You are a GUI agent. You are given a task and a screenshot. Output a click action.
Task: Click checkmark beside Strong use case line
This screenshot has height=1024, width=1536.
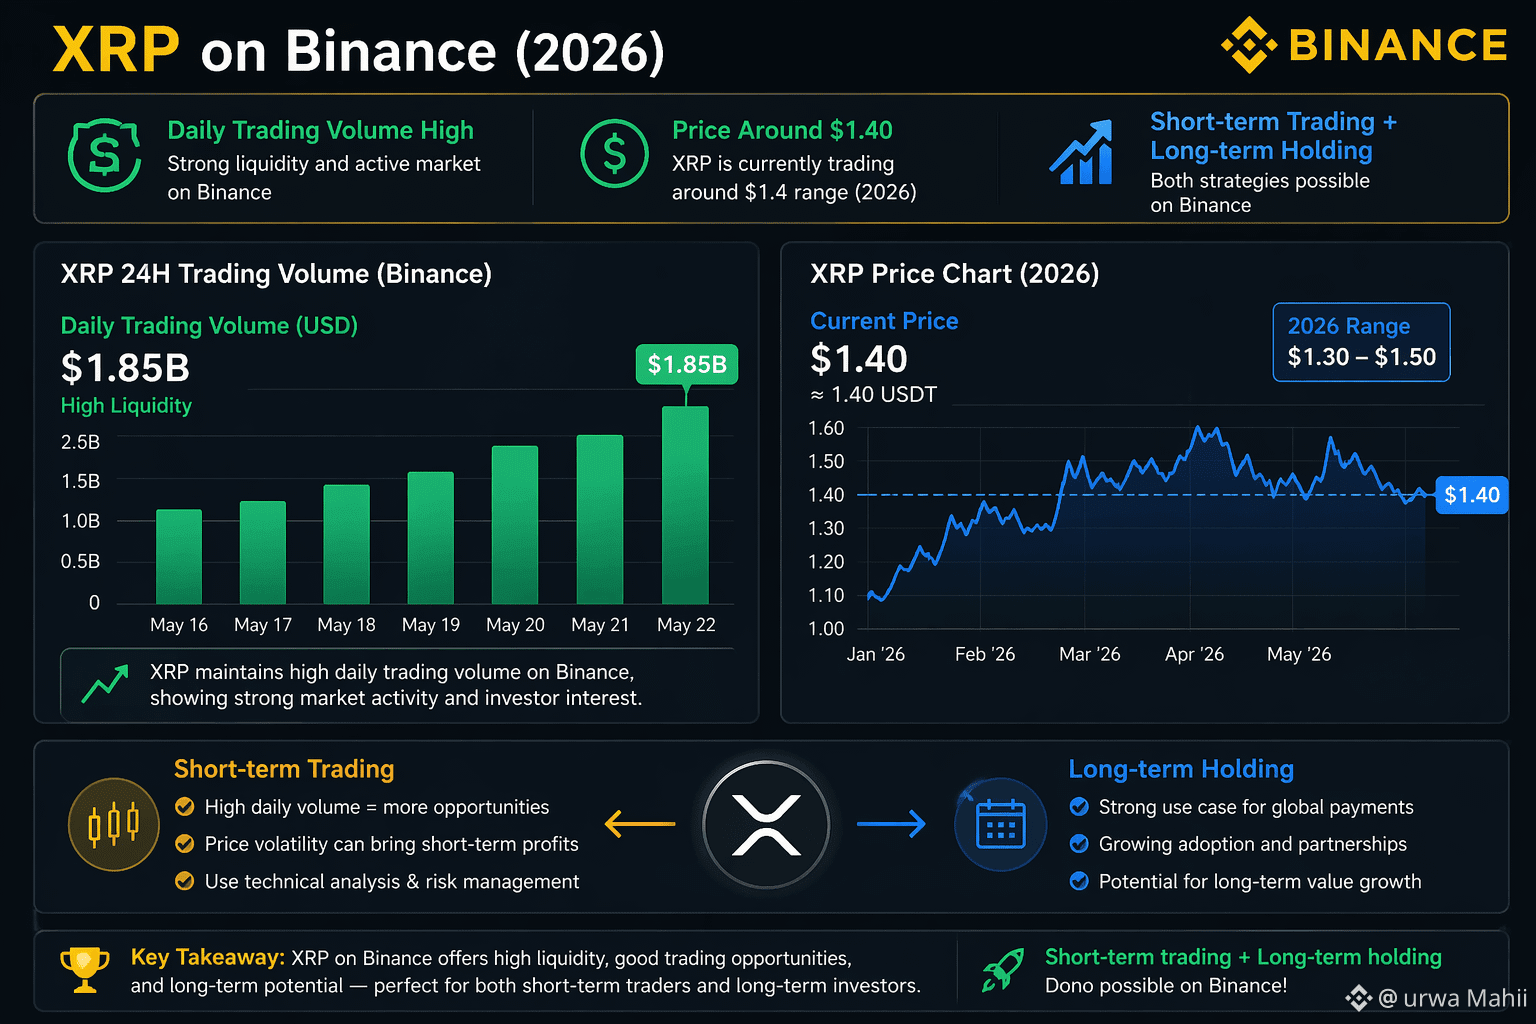[x=1079, y=807]
